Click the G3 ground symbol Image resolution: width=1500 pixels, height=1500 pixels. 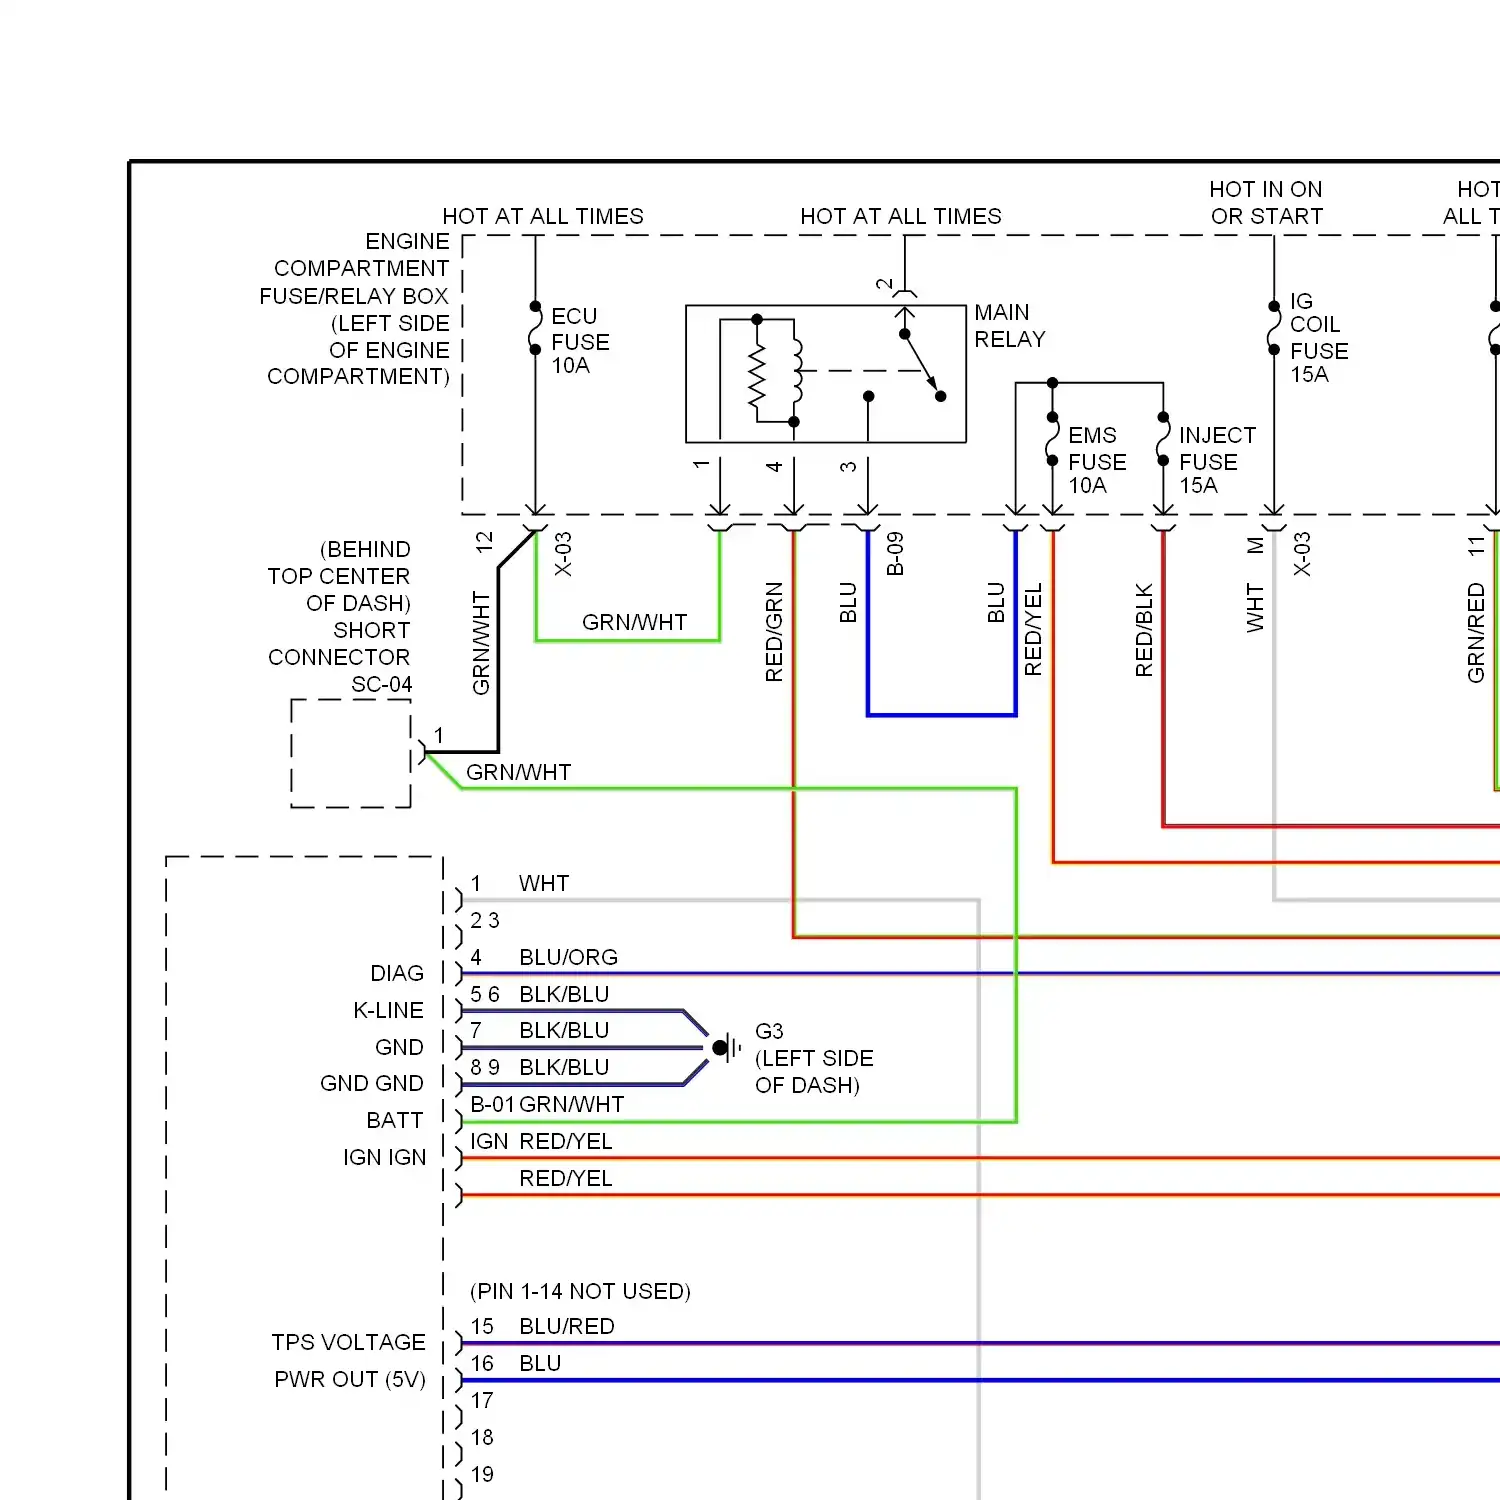(x=726, y=1048)
